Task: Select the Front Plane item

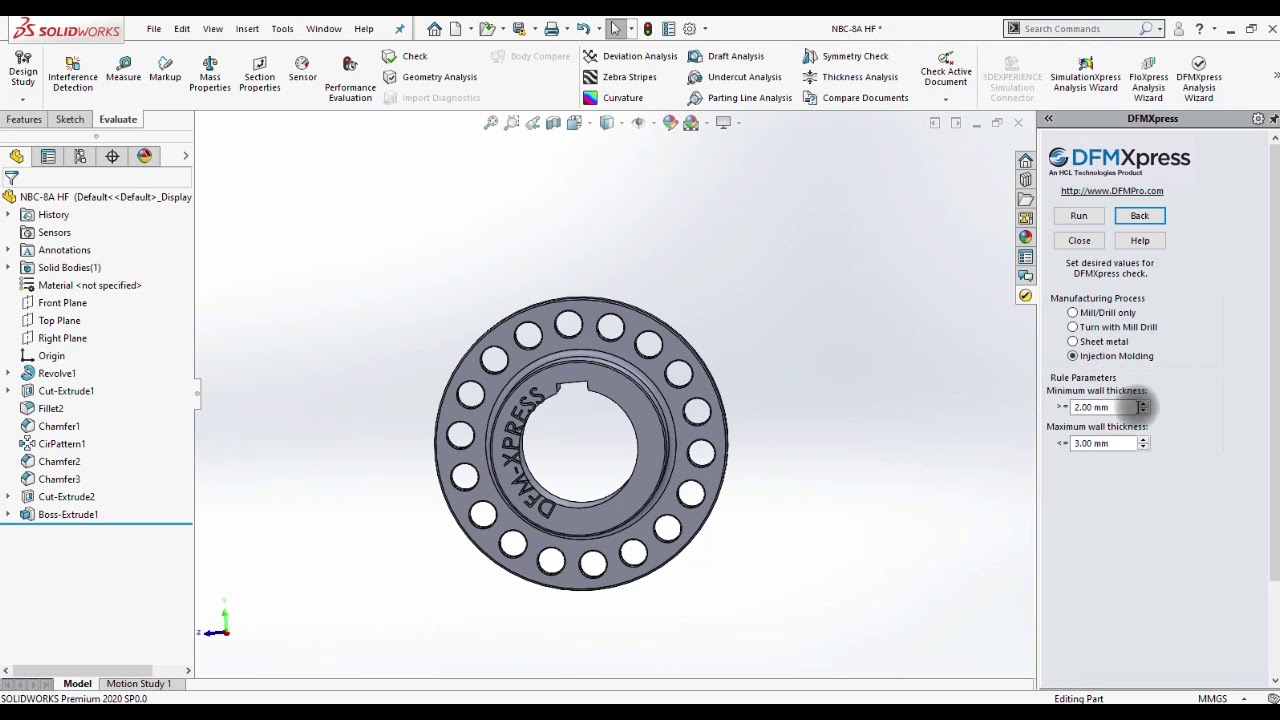Action: point(62,303)
